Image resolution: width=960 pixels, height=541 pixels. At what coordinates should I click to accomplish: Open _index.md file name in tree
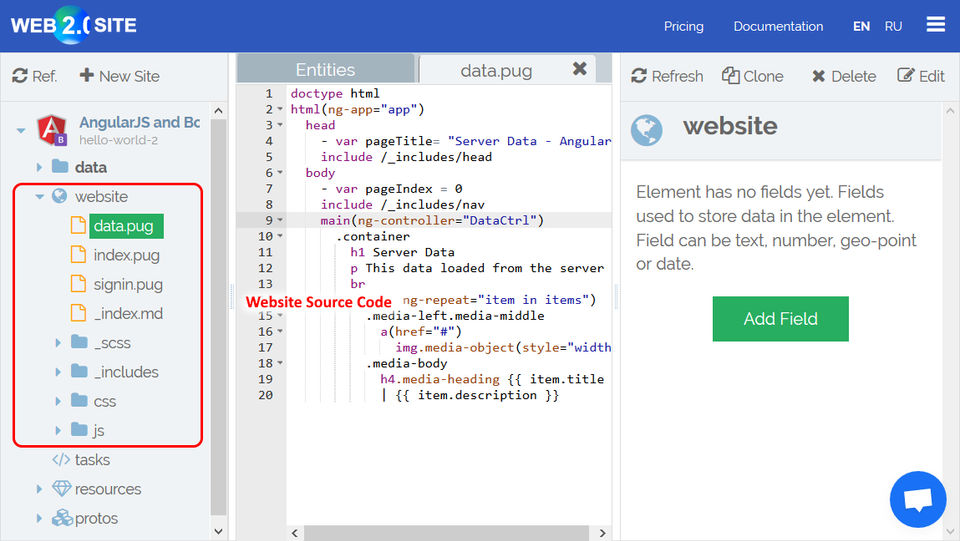[x=129, y=313]
